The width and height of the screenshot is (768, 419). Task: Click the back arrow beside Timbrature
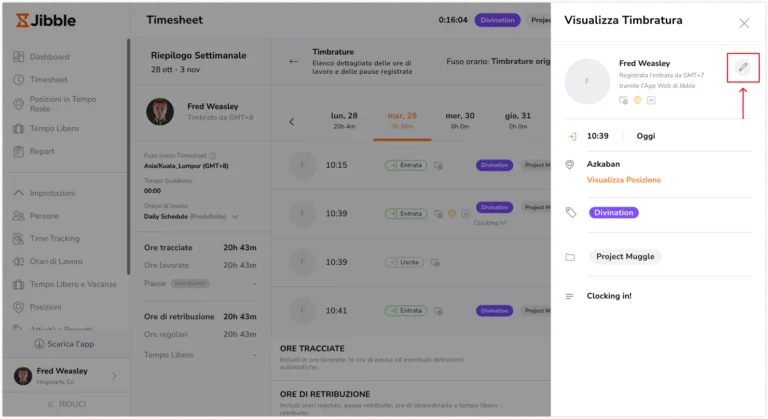293,61
